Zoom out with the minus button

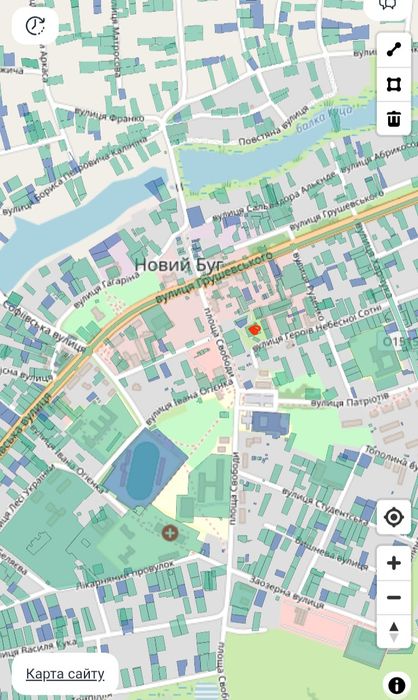click(x=394, y=597)
